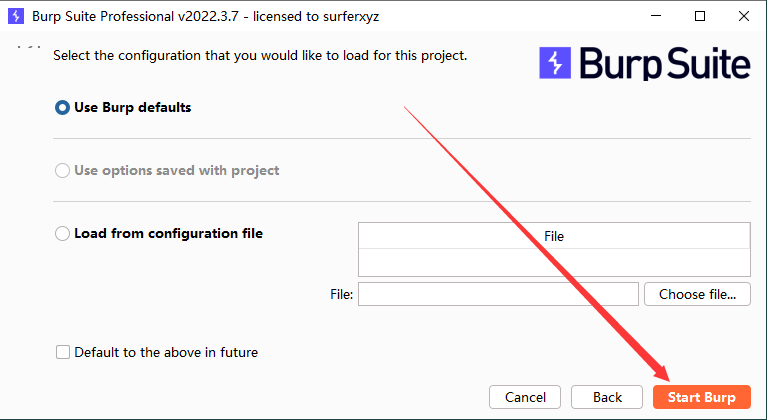Go Back to the previous step
The height and width of the screenshot is (420, 767).
(607, 397)
